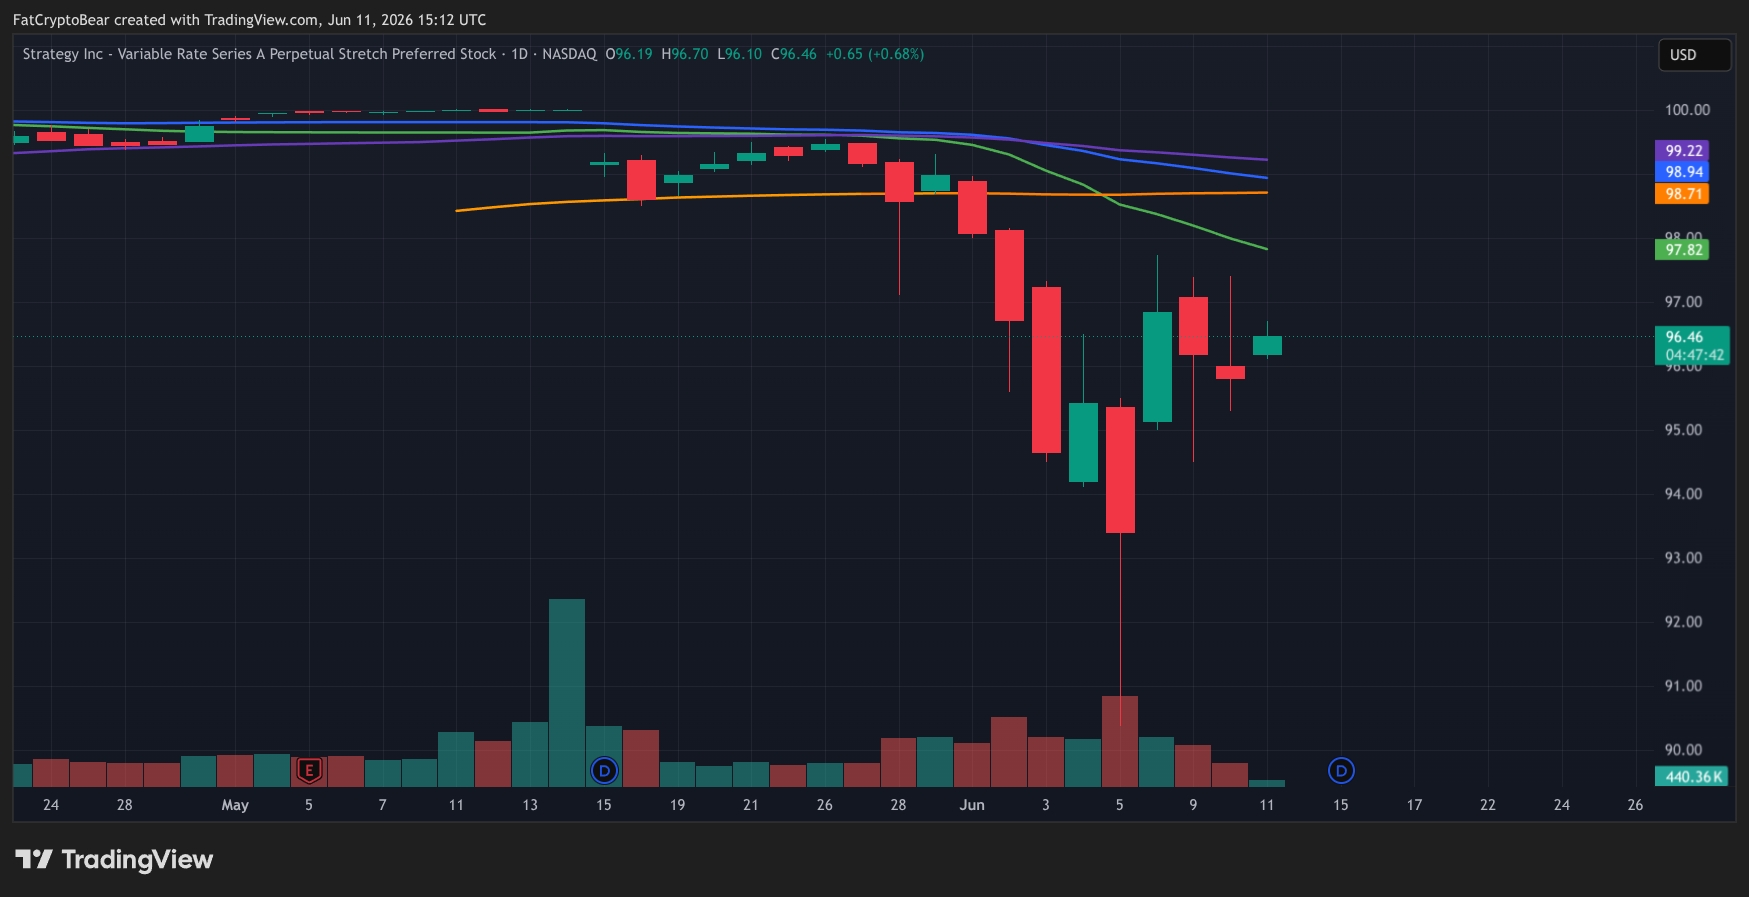Click the Strategy Inc preferred stock title

pyautogui.click(x=260, y=54)
